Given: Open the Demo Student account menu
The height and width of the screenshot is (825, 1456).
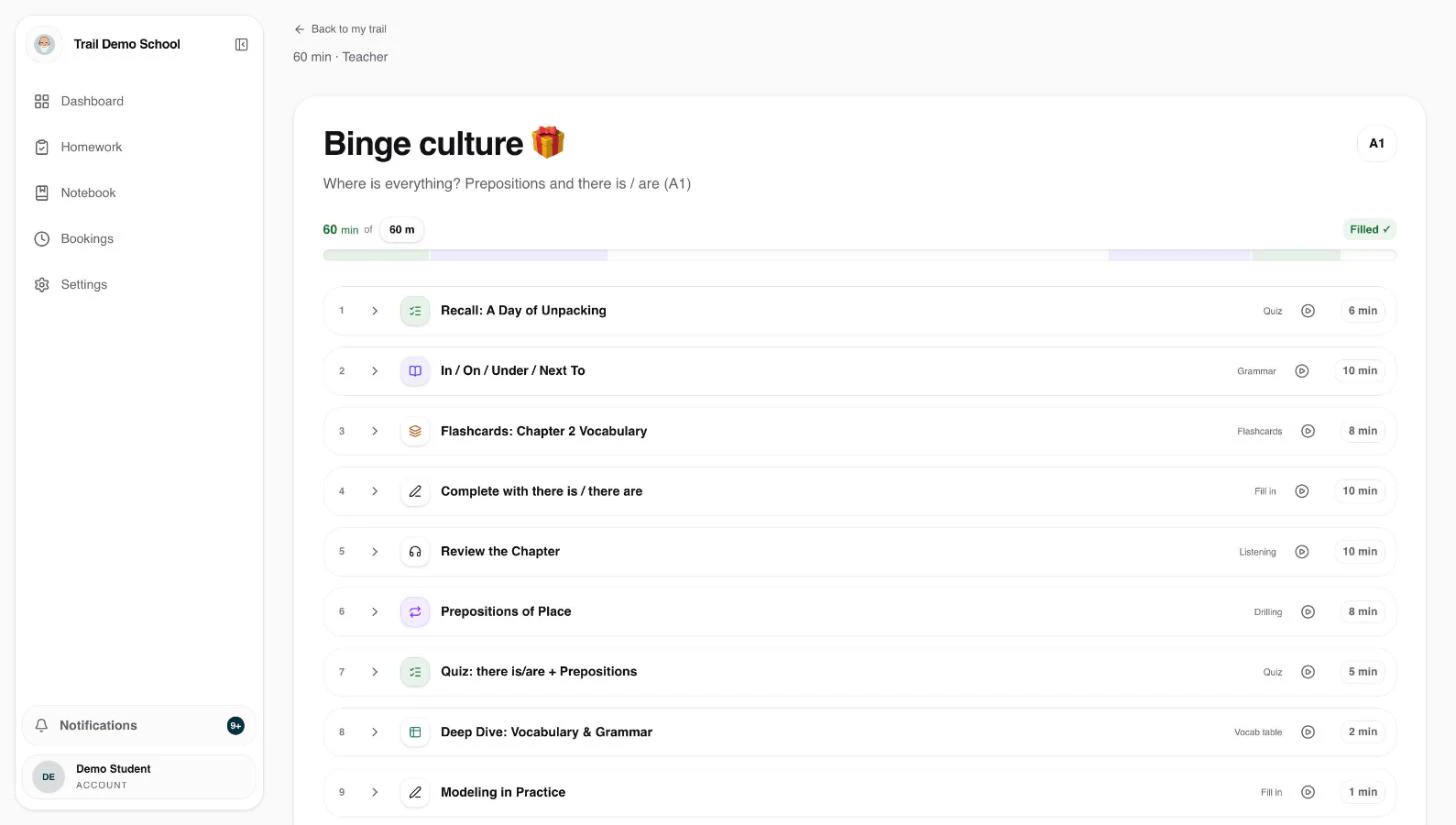Looking at the screenshot, I should coord(139,777).
